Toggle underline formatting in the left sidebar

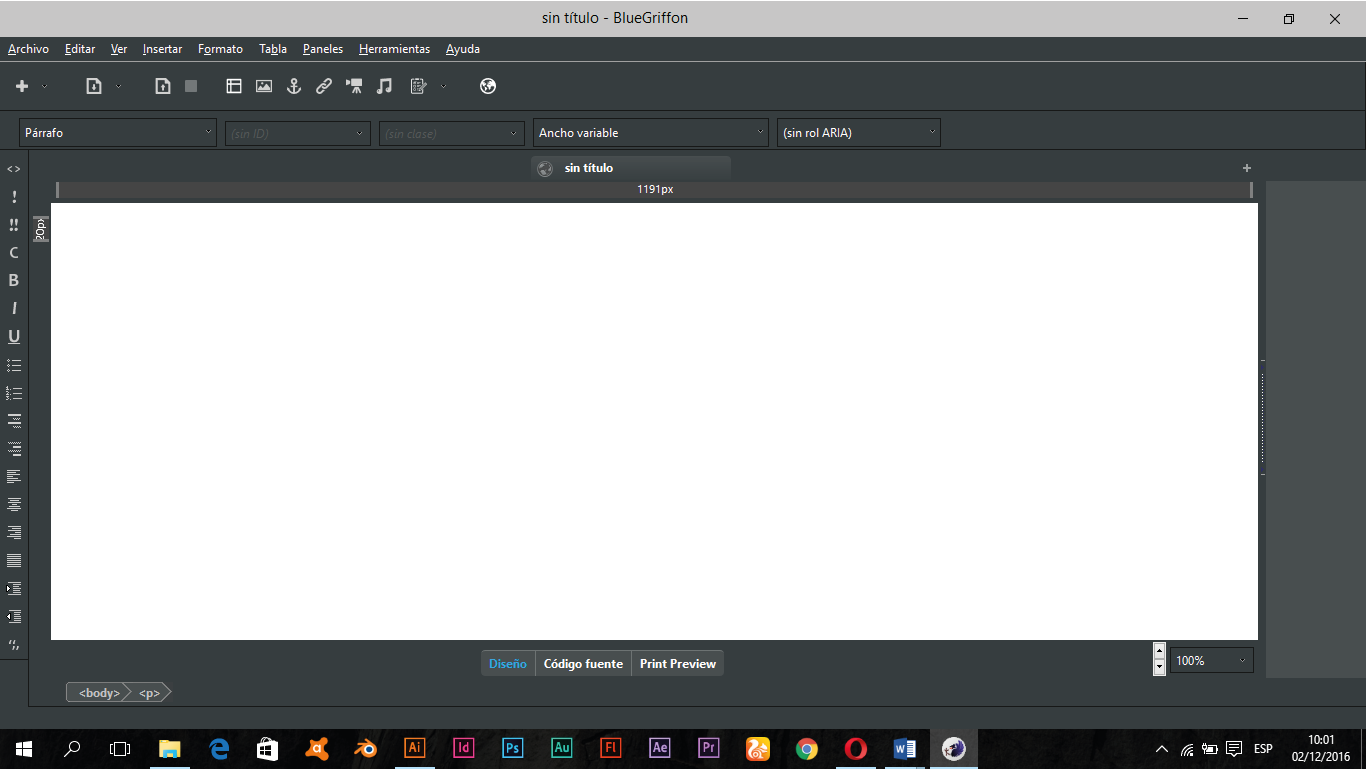tap(14, 337)
